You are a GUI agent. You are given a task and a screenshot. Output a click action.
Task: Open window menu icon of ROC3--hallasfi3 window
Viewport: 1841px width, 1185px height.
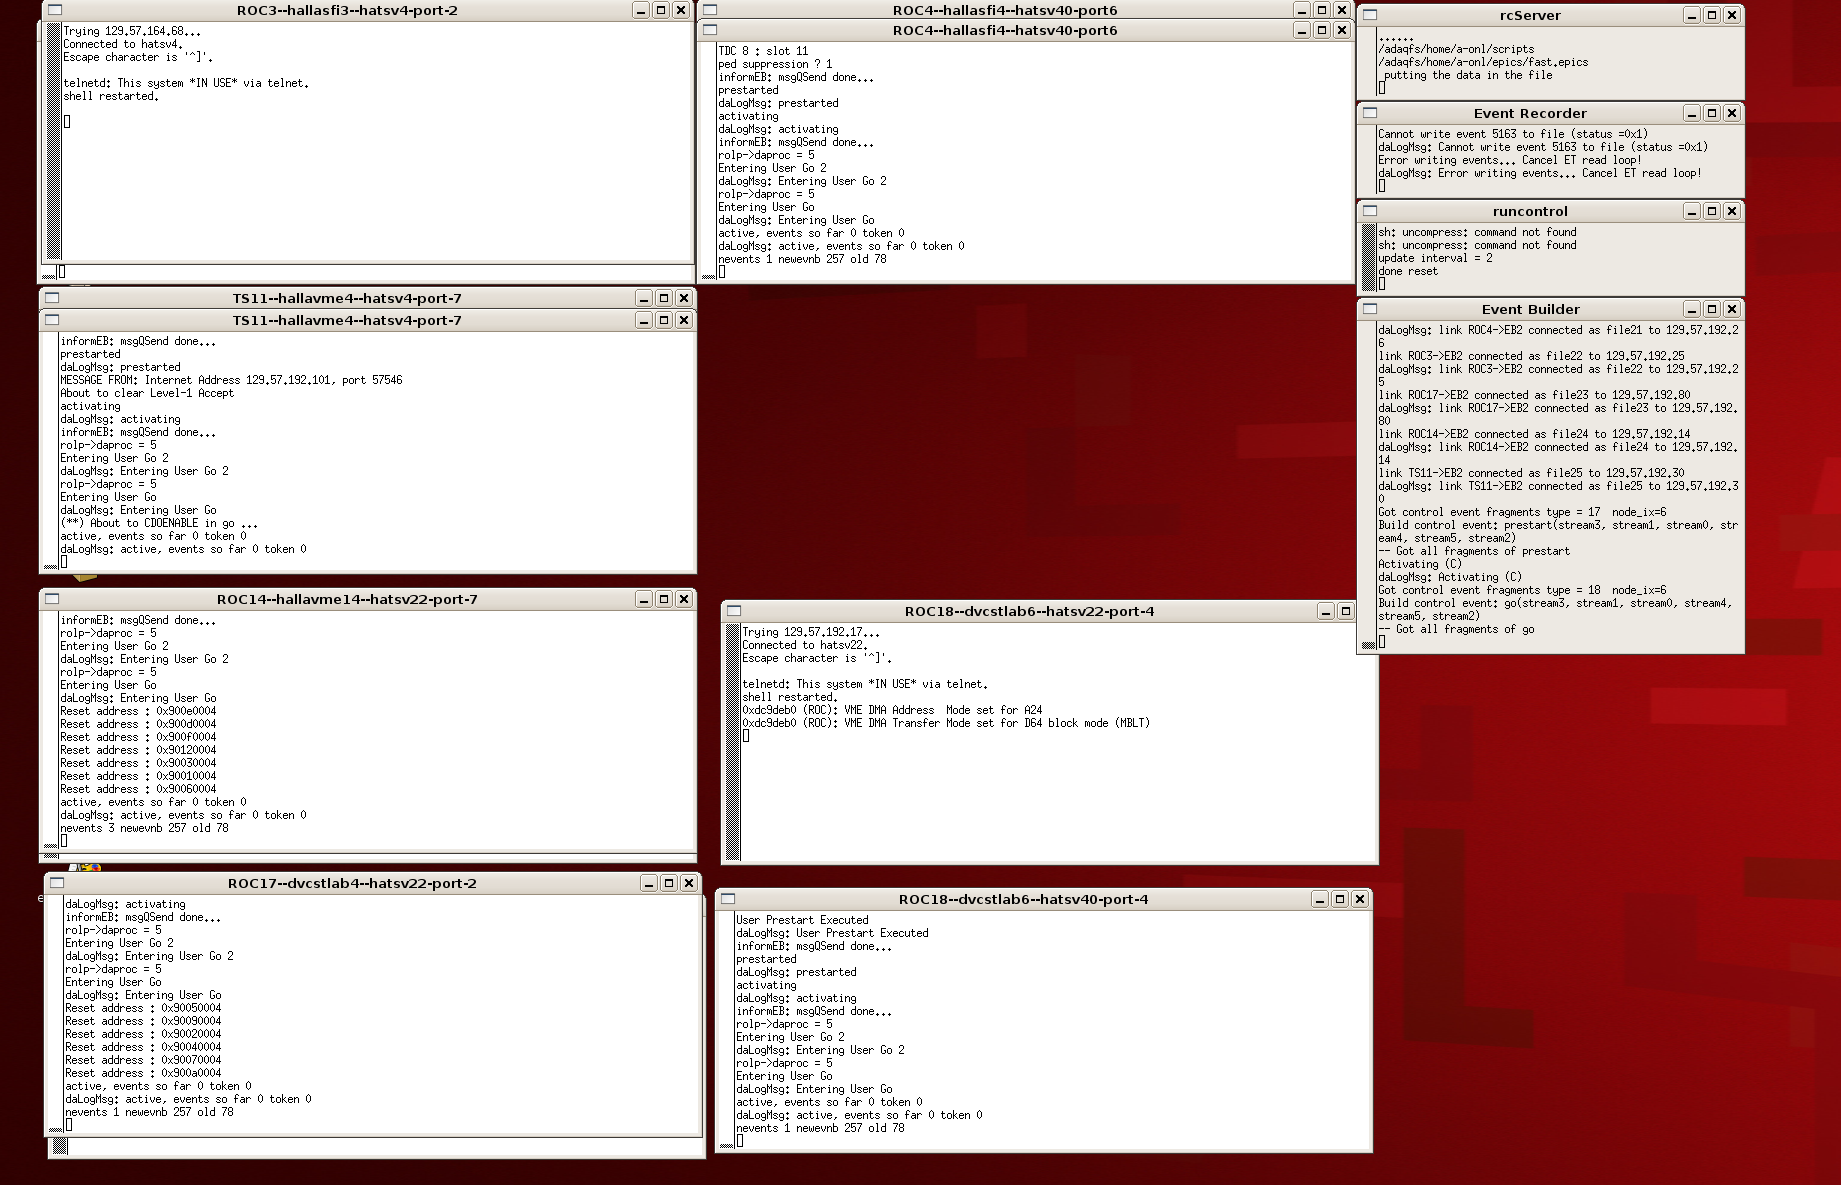click(55, 10)
